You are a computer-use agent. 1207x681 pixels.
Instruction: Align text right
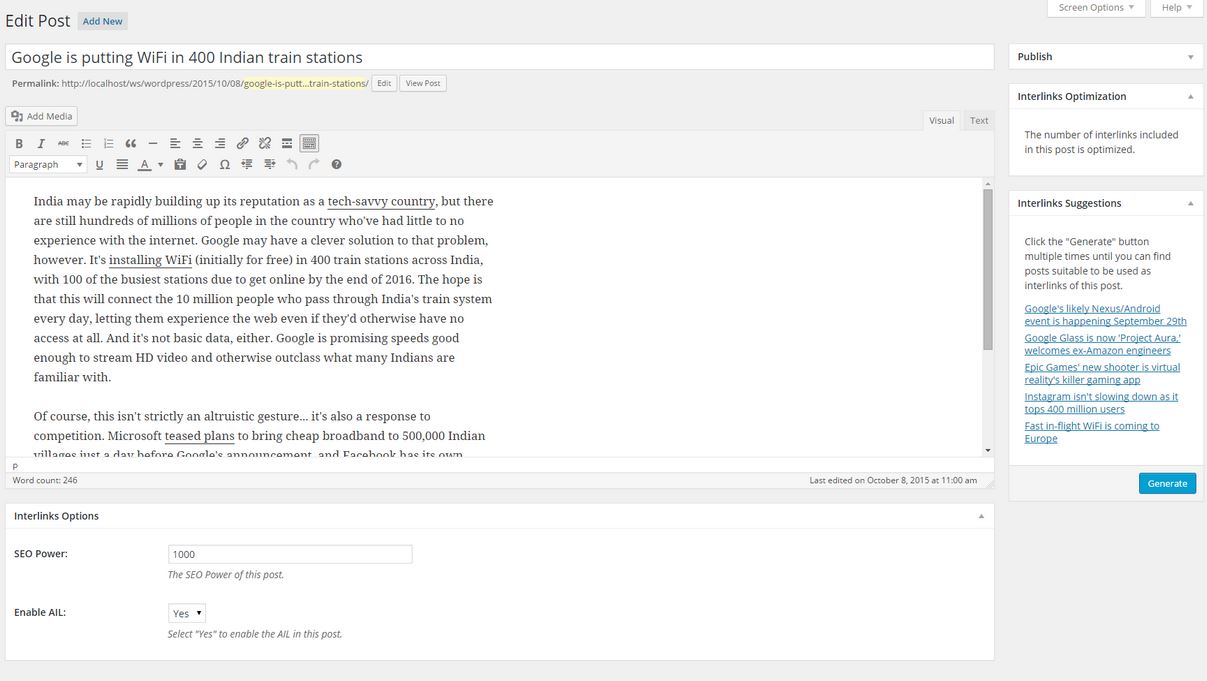click(x=220, y=144)
